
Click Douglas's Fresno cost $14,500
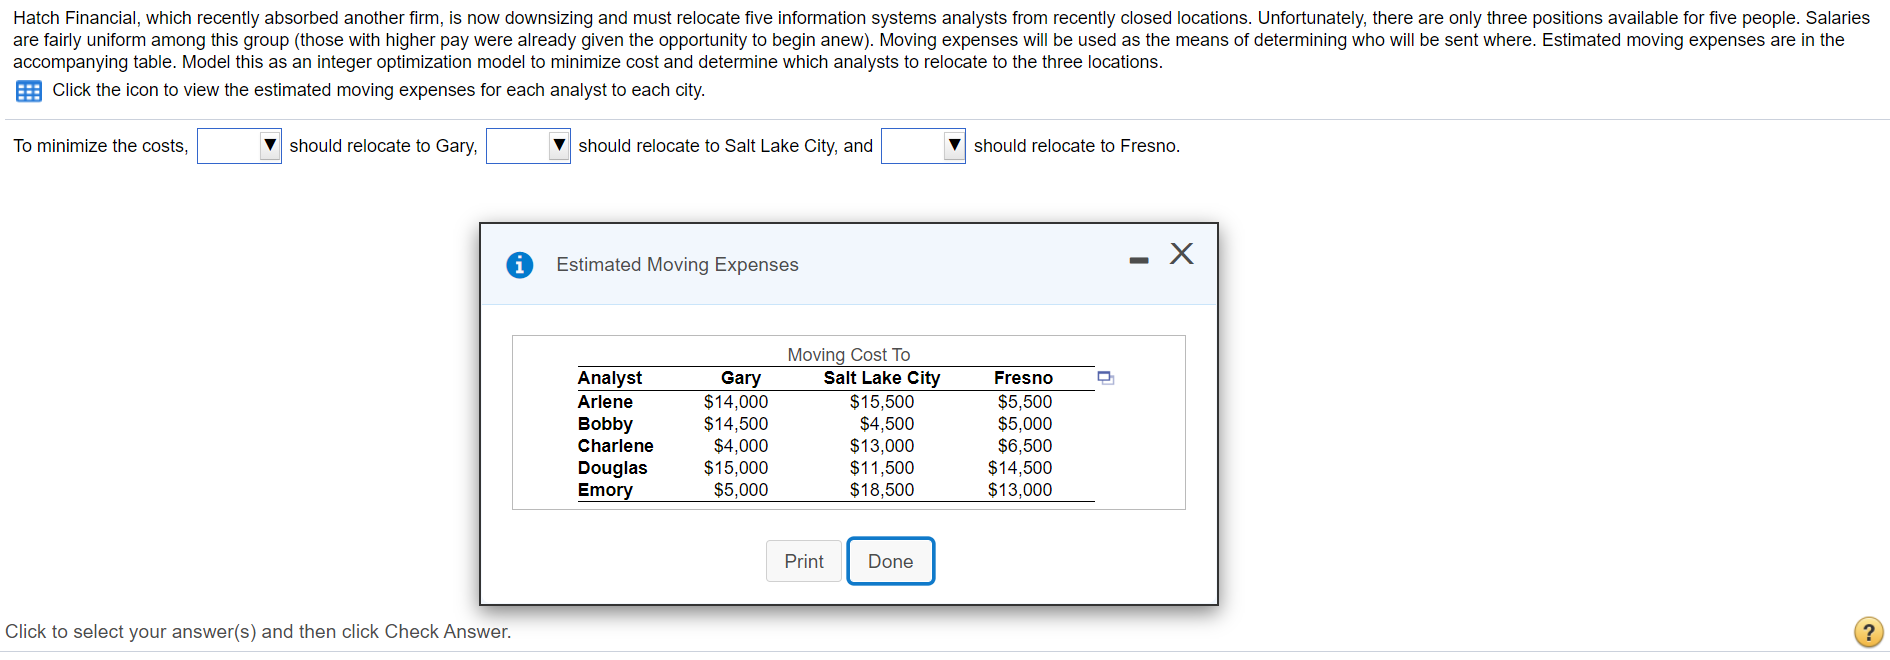[1020, 468]
